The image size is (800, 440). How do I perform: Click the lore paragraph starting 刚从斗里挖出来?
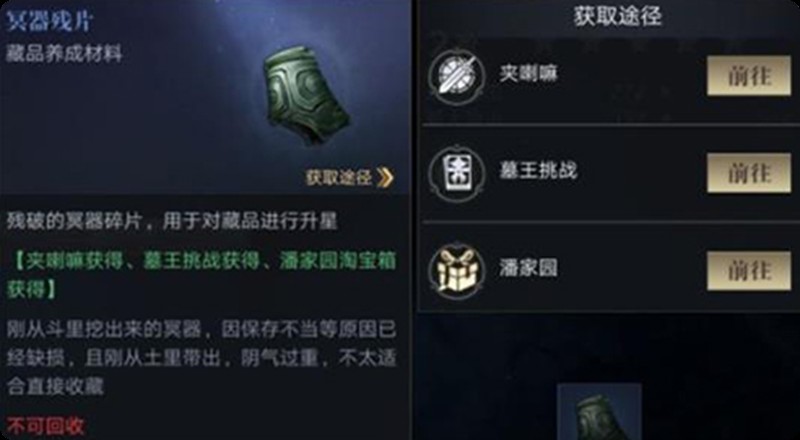click(201, 358)
